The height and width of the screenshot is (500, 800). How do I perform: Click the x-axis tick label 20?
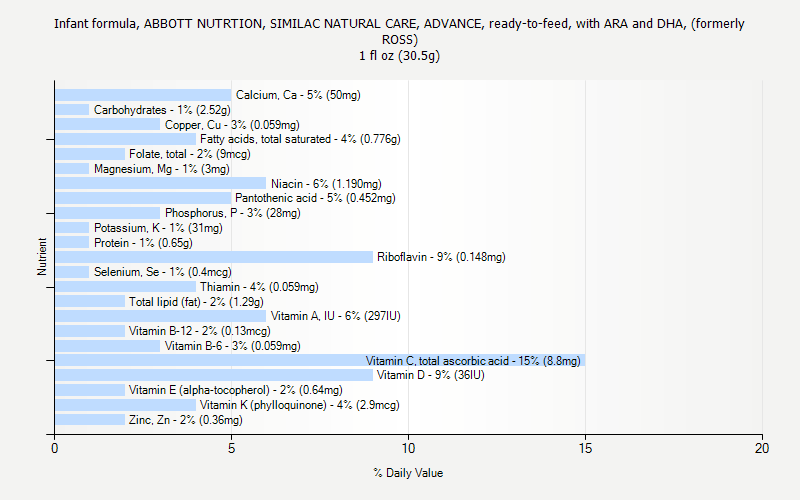tap(762, 448)
